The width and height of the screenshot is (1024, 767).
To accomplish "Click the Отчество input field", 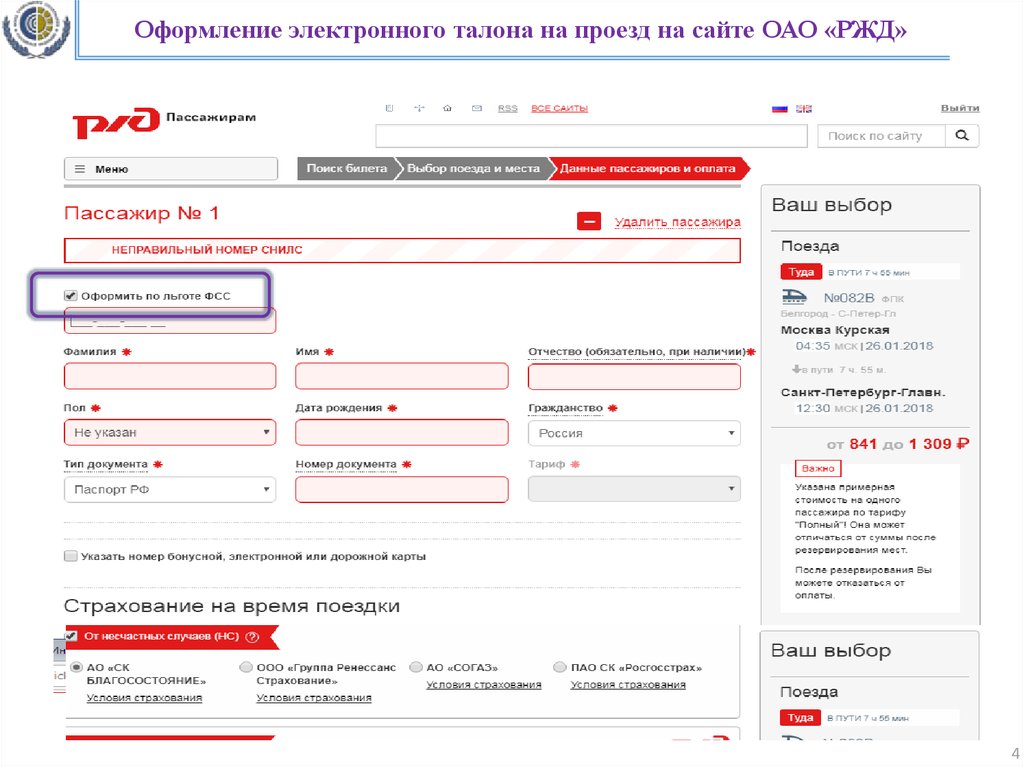I will point(634,377).
